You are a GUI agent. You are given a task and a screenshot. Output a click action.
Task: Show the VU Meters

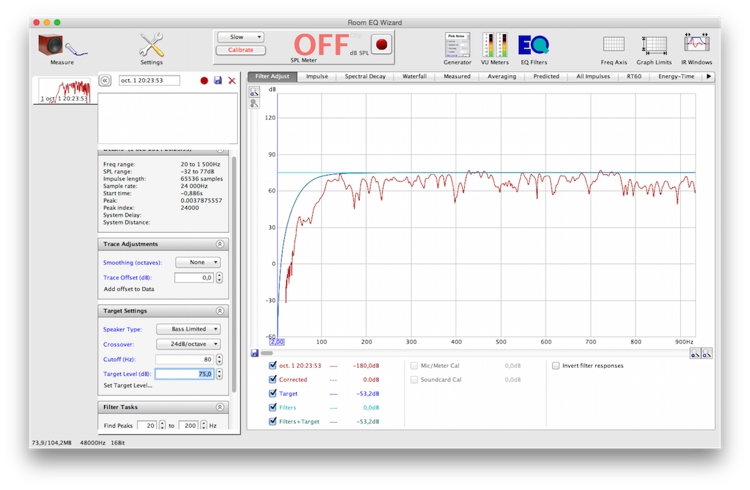click(x=495, y=49)
